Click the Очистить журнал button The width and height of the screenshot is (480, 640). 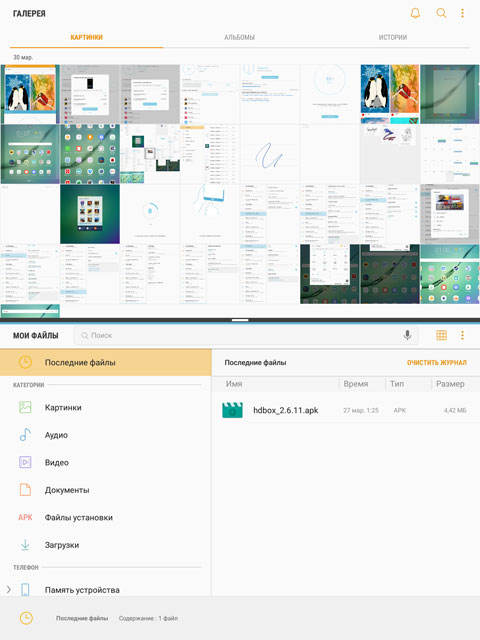[x=437, y=362]
